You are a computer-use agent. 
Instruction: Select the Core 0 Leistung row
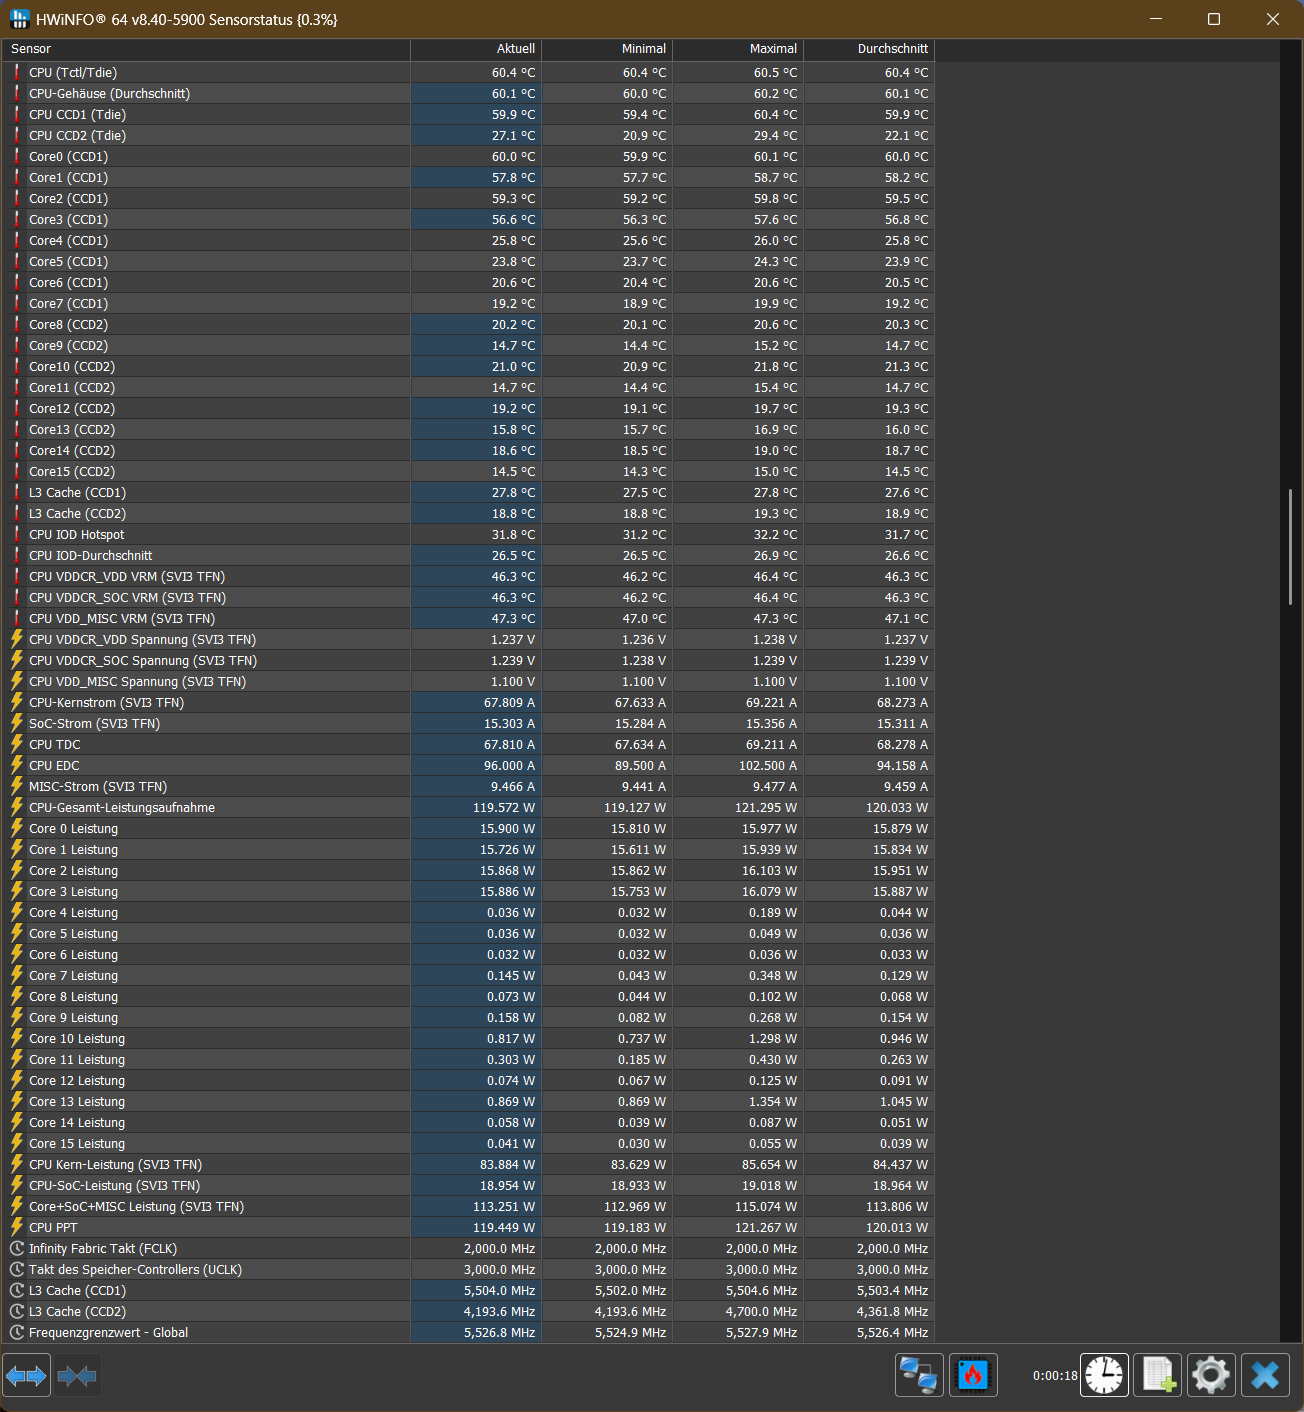(469, 829)
